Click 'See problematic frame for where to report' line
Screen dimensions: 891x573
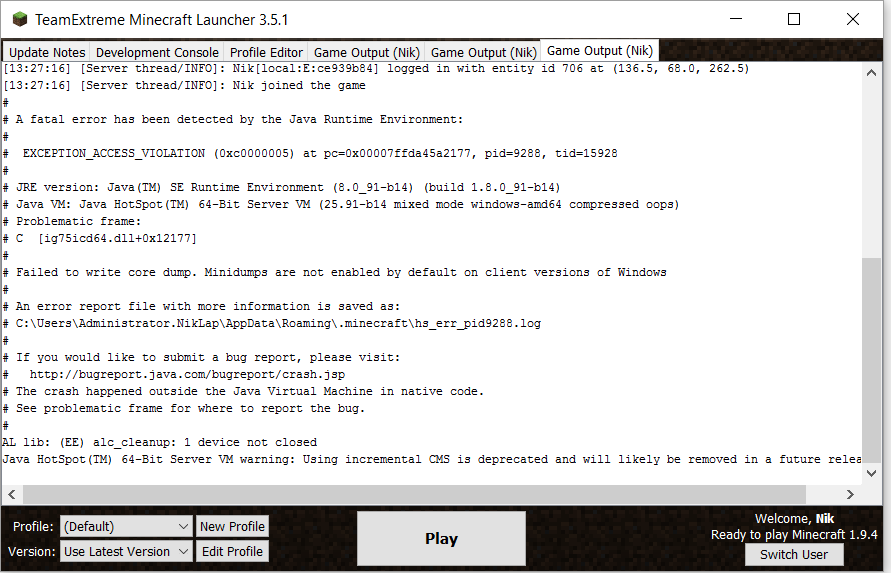pos(184,408)
